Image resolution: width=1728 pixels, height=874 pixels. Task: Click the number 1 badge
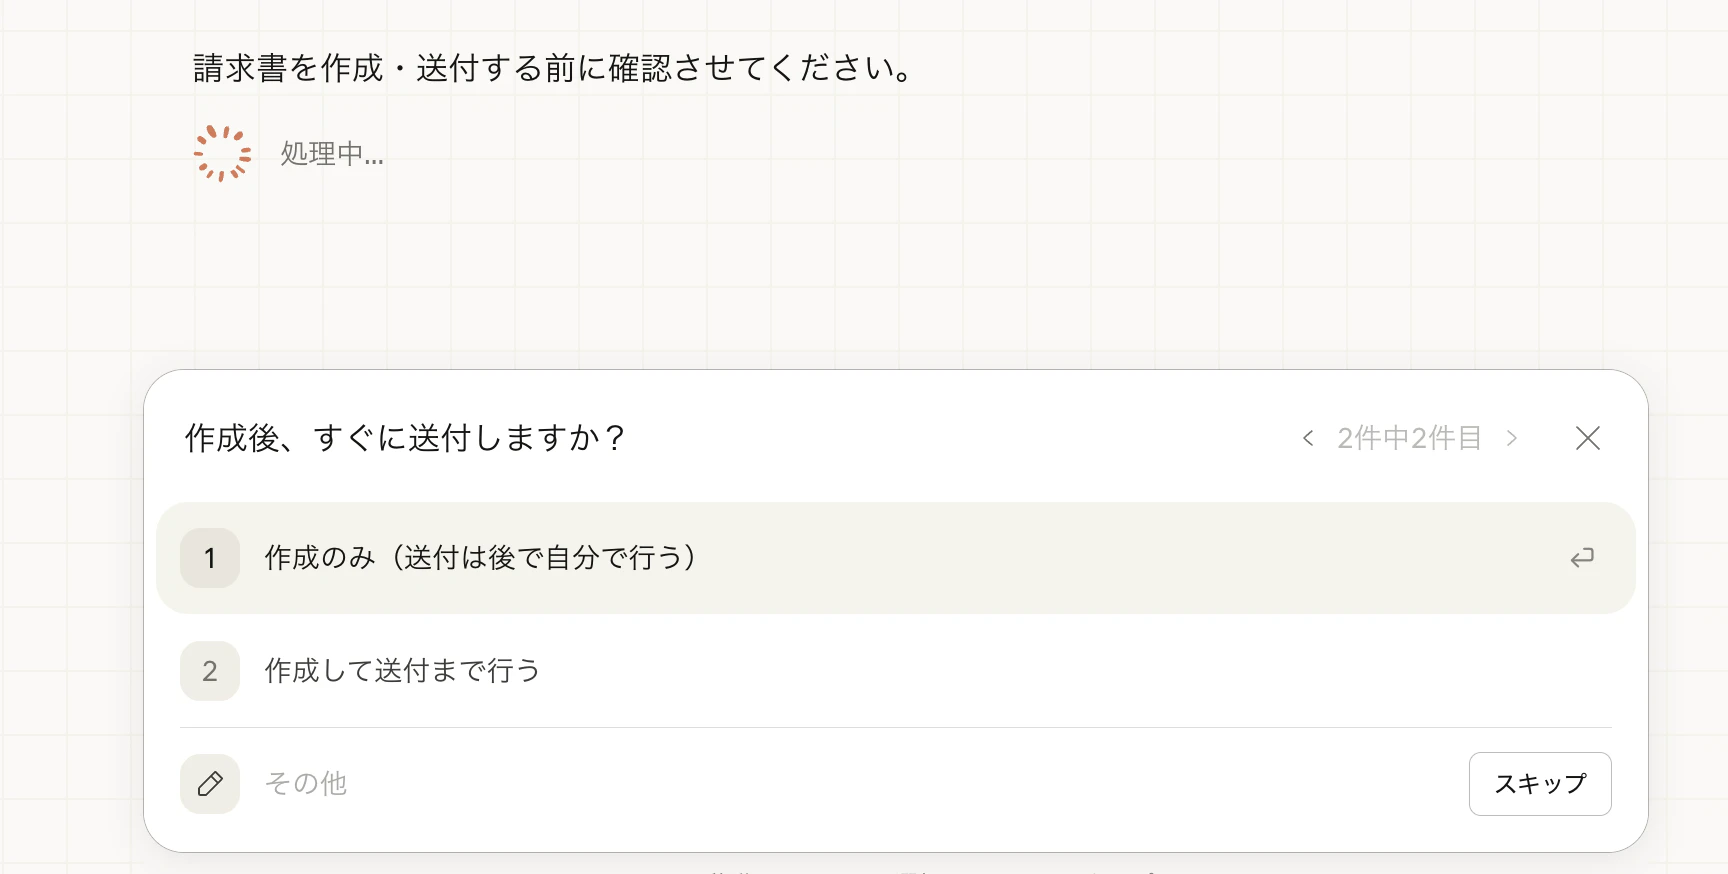coord(210,558)
